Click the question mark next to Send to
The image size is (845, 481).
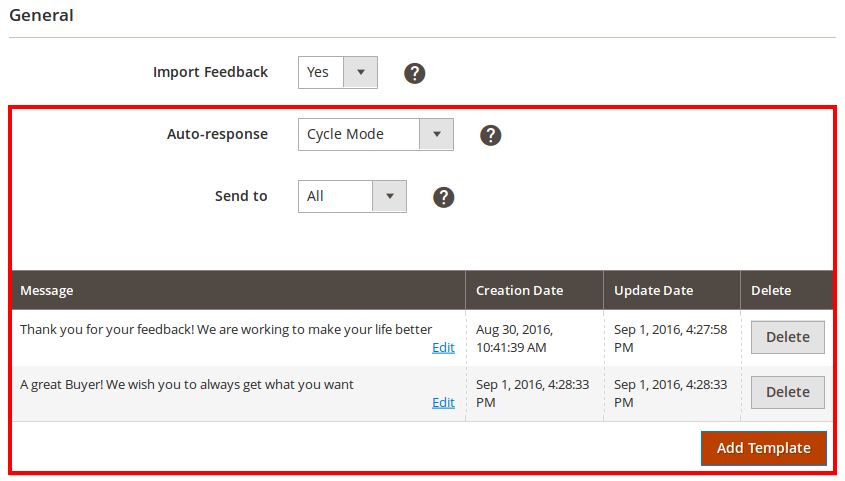[444, 197]
